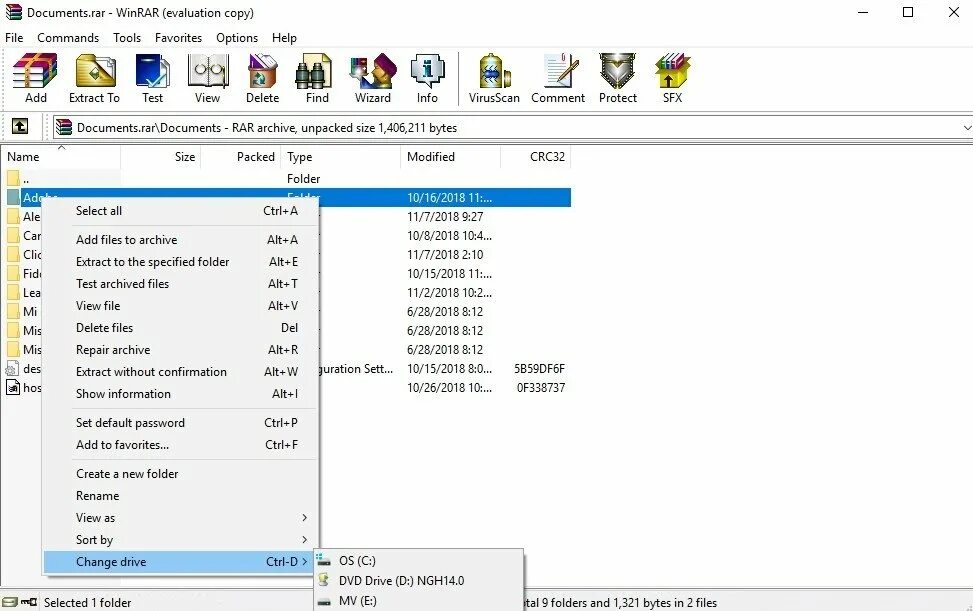Run VirusScan from the toolbar
This screenshot has height=611, width=973.
click(494, 78)
